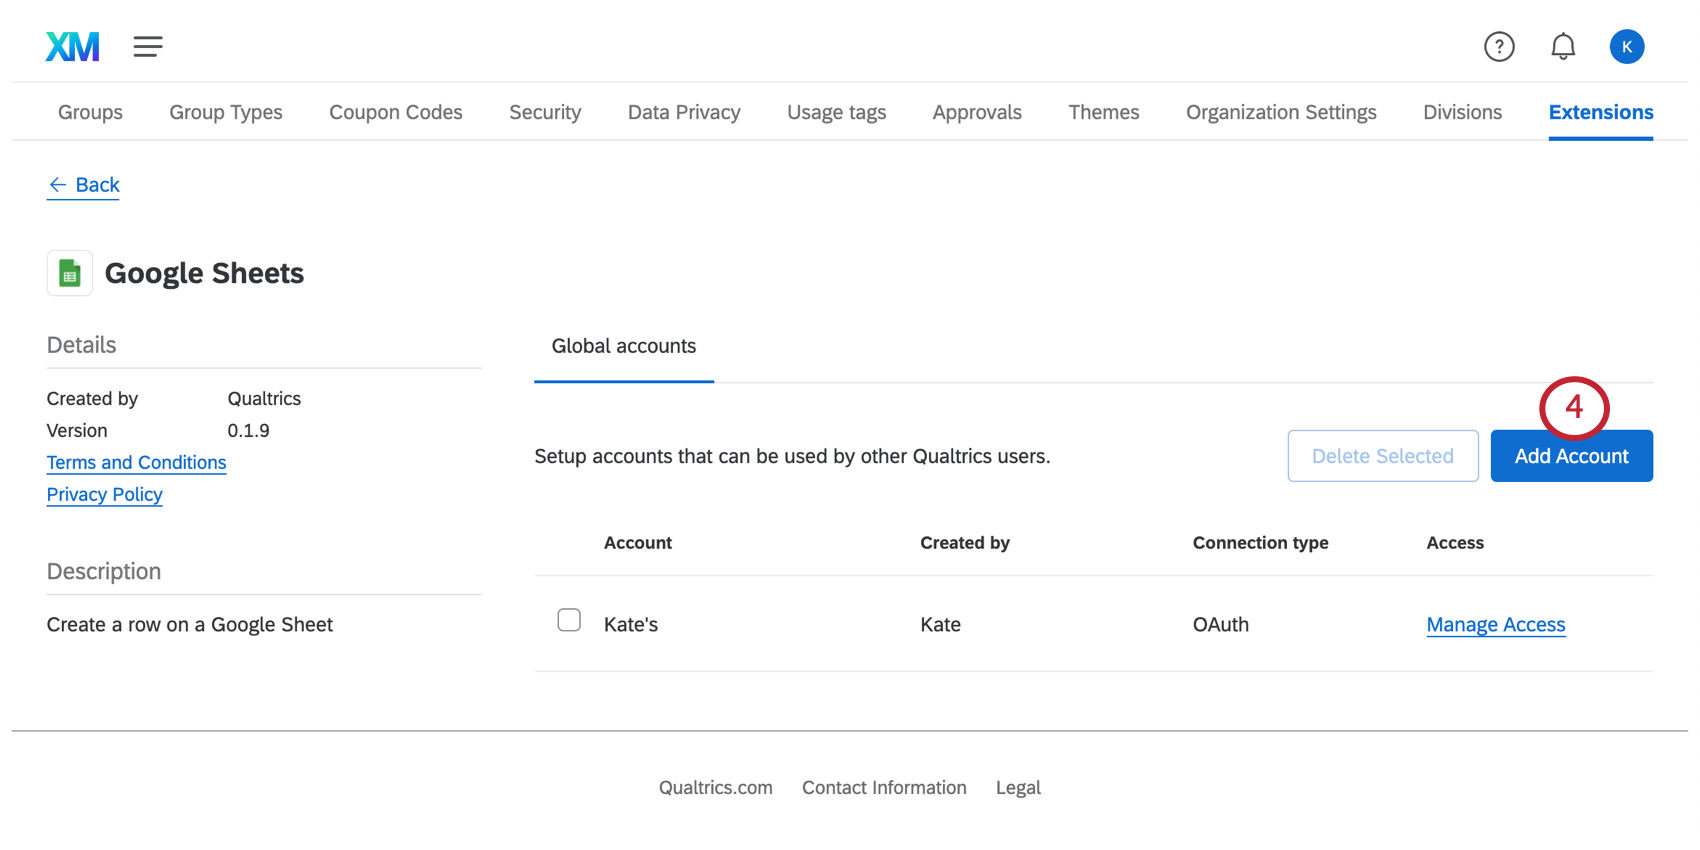Open Manage Access for Kate's account
1700x850 pixels.
(1495, 625)
